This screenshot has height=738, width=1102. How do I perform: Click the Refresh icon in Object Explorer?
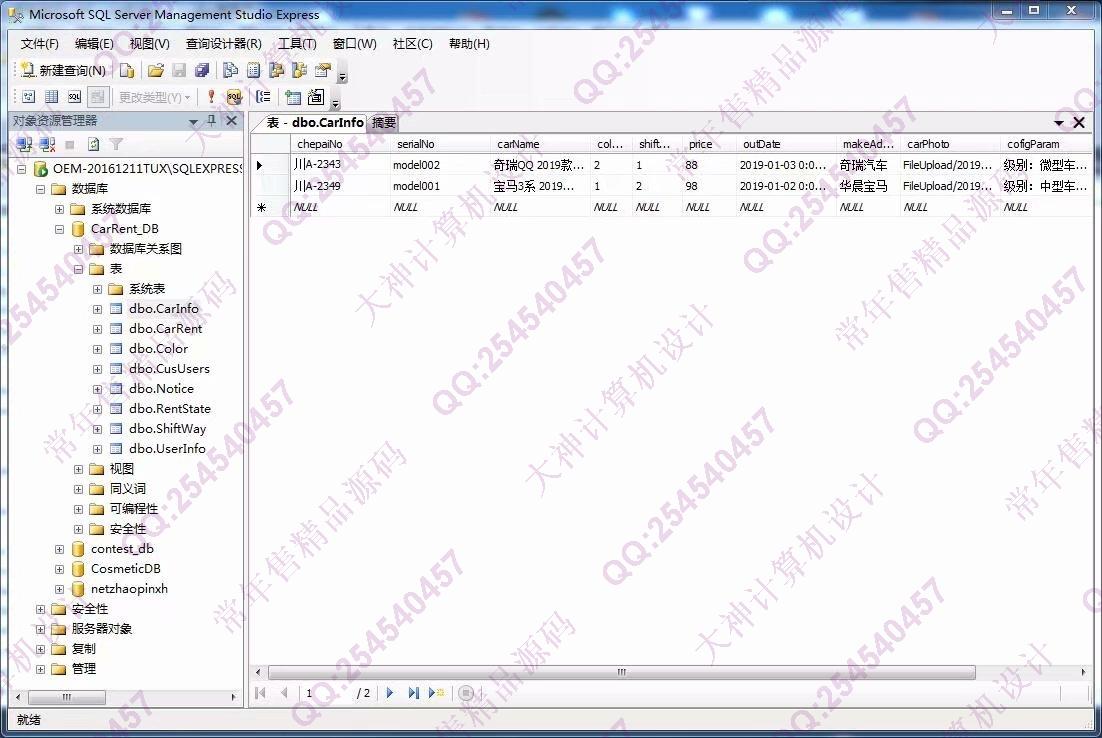pyautogui.click(x=93, y=145)
